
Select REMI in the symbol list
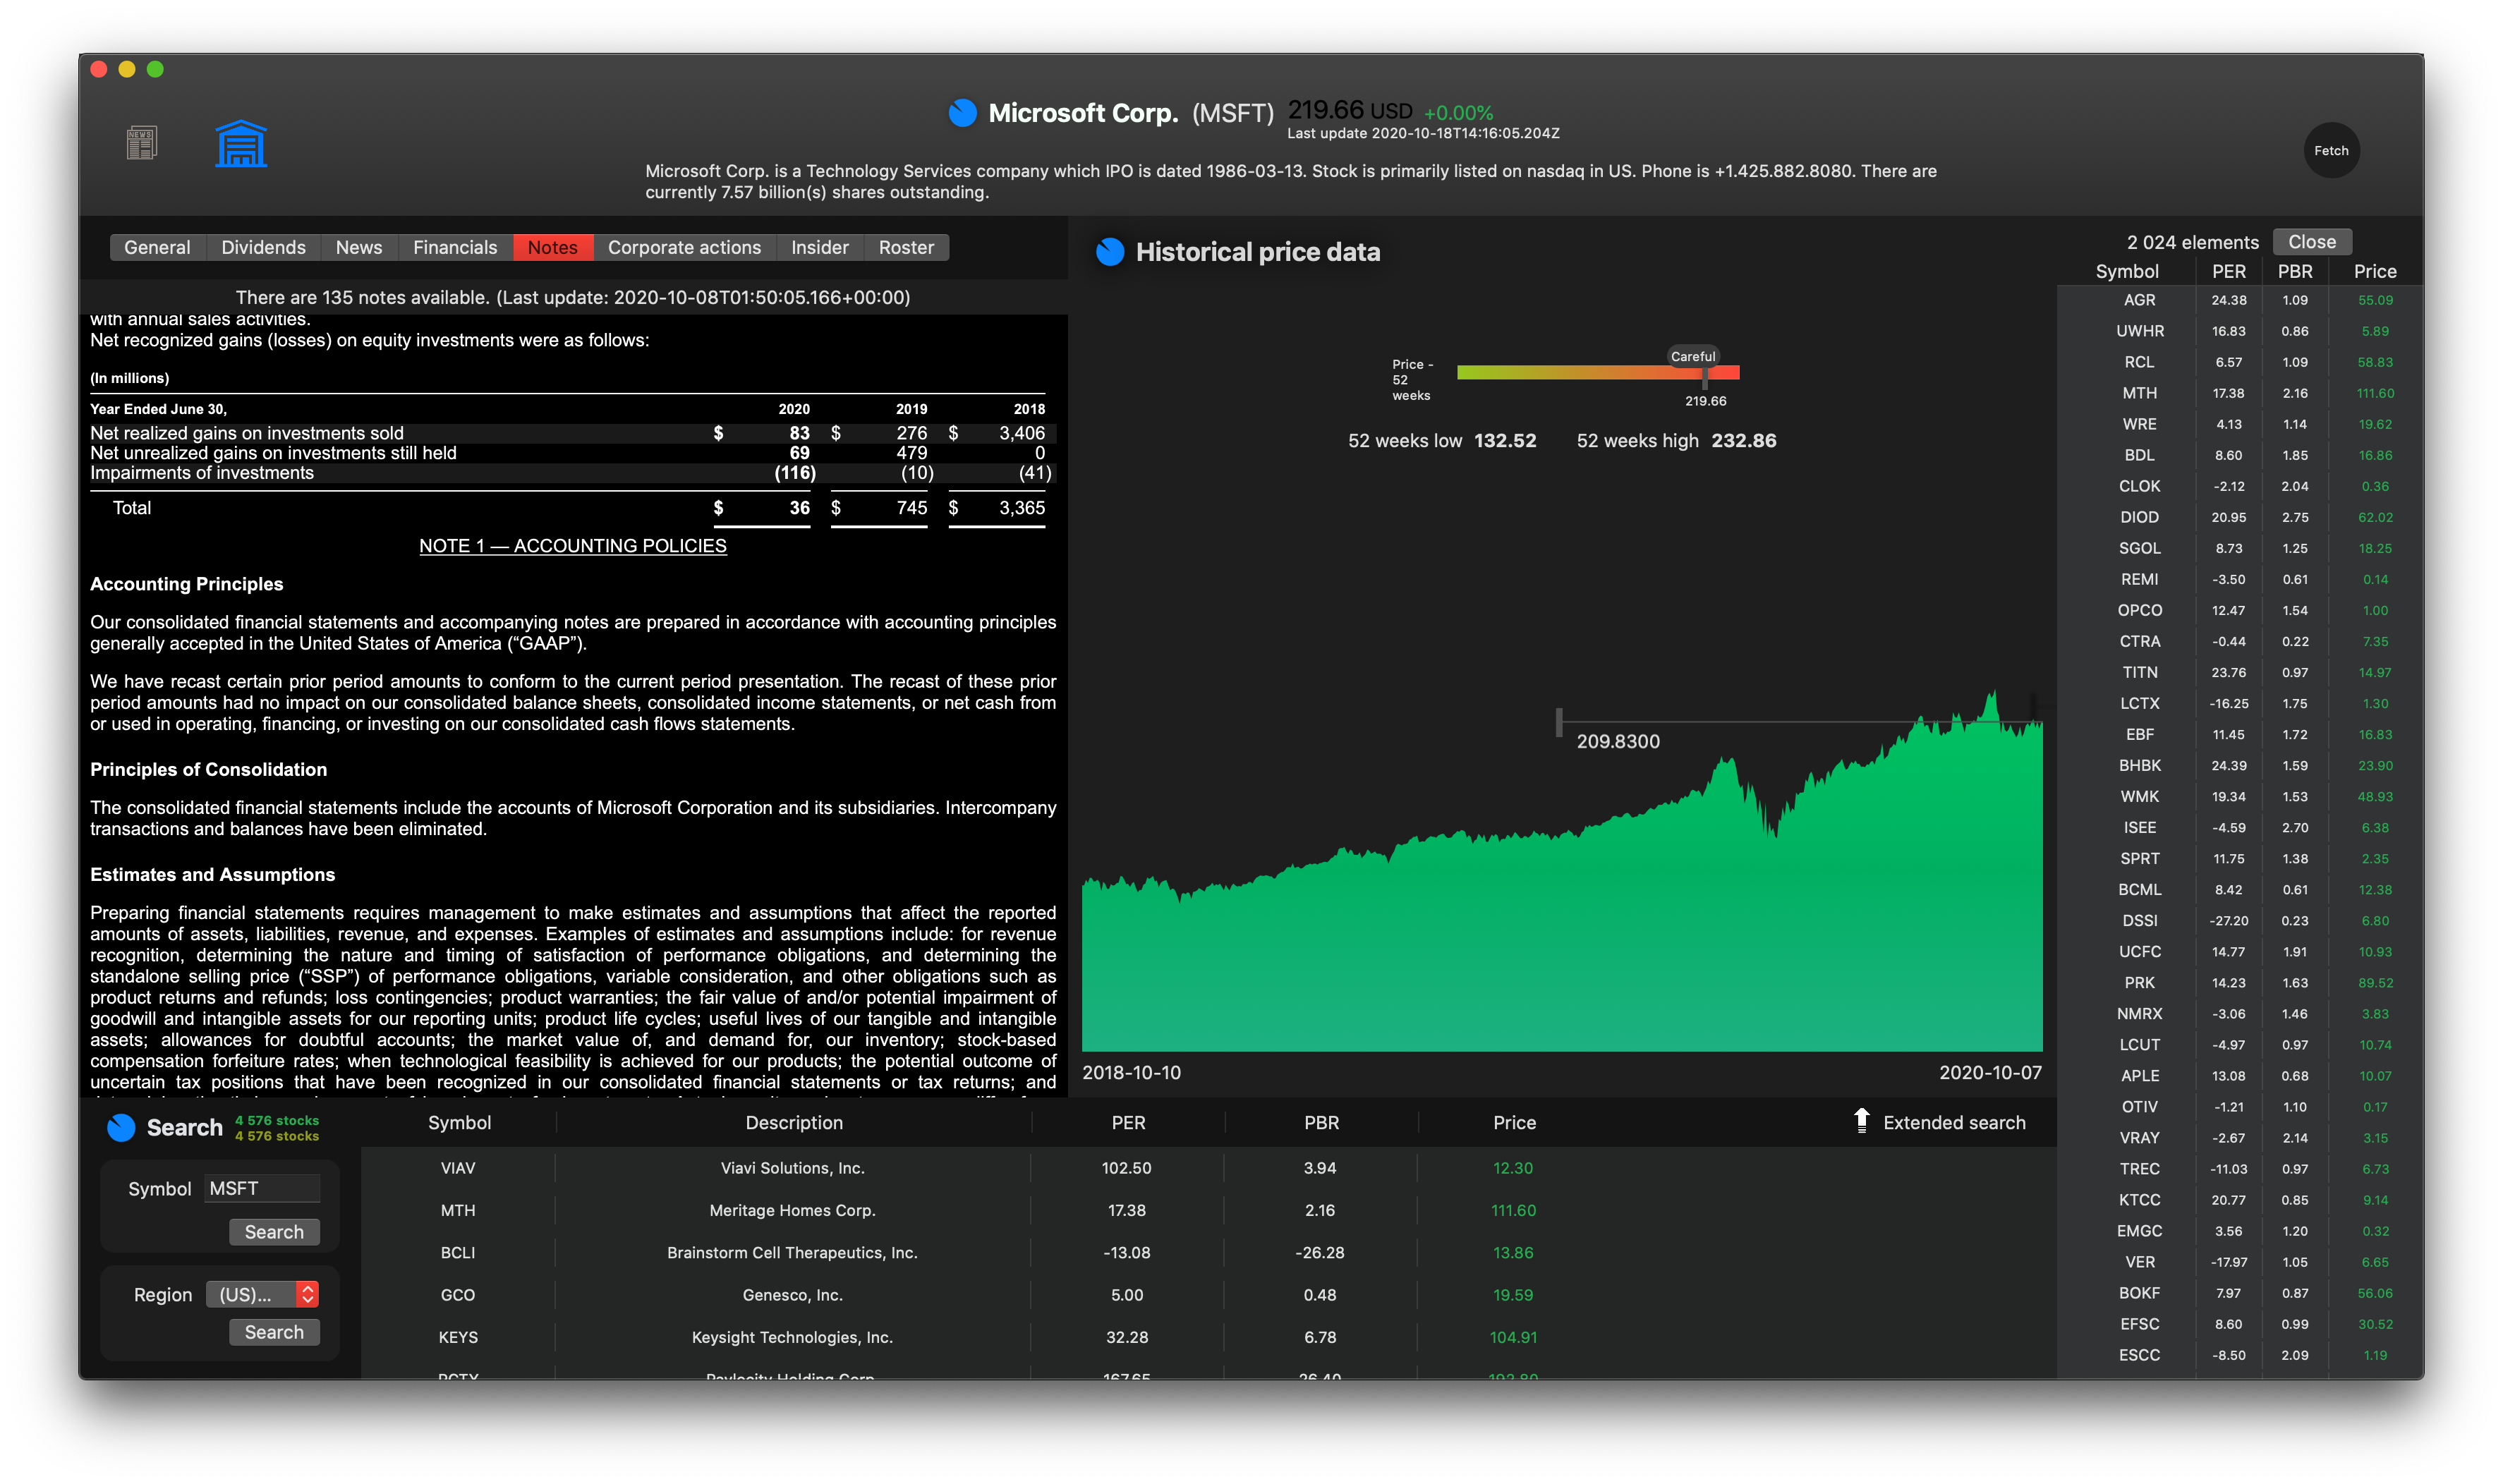[2240, 579]
